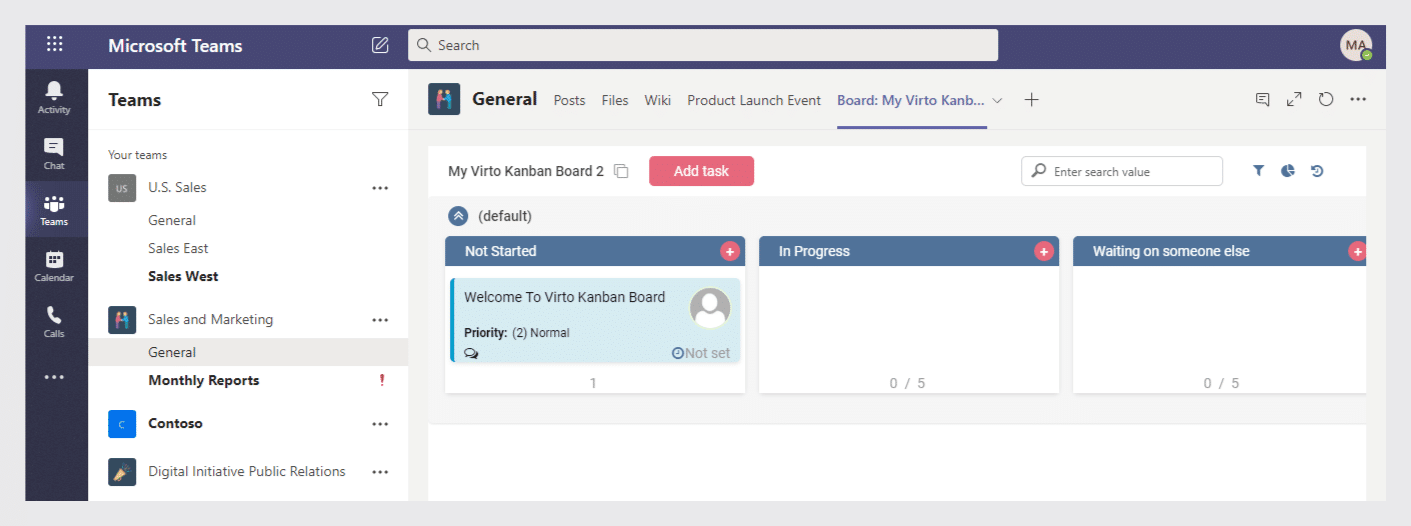
Task: Click the new chat compose icon
Action: (380, 45)
